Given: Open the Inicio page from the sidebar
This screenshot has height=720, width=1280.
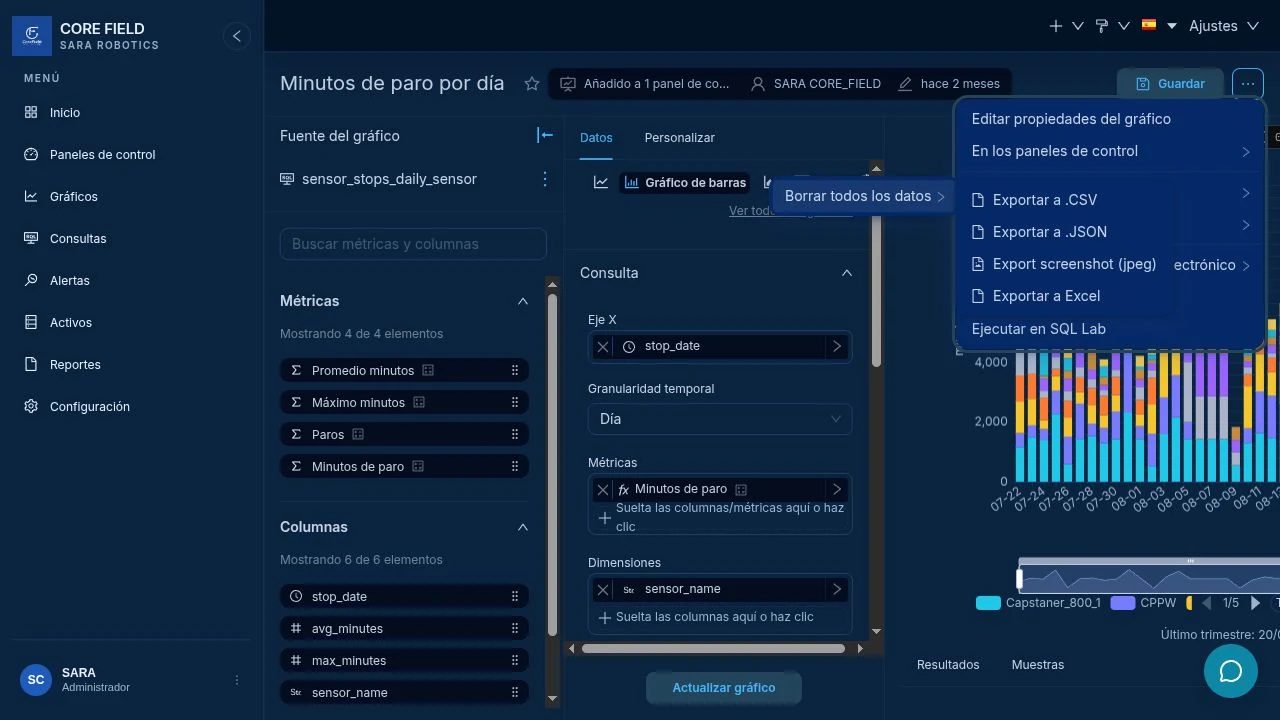Looking at the screenshot, I should 65,113.
